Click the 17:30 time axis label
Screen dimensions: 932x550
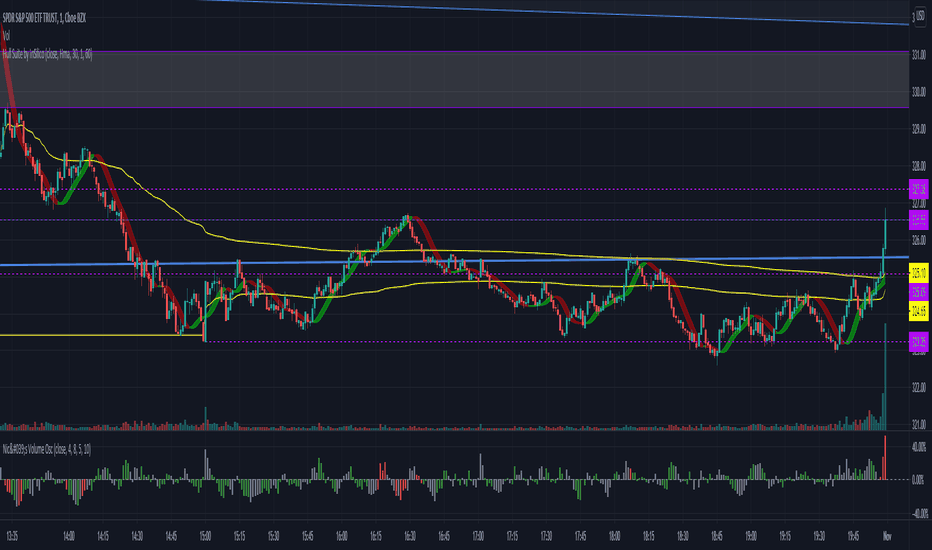click(x=546, y=536)
